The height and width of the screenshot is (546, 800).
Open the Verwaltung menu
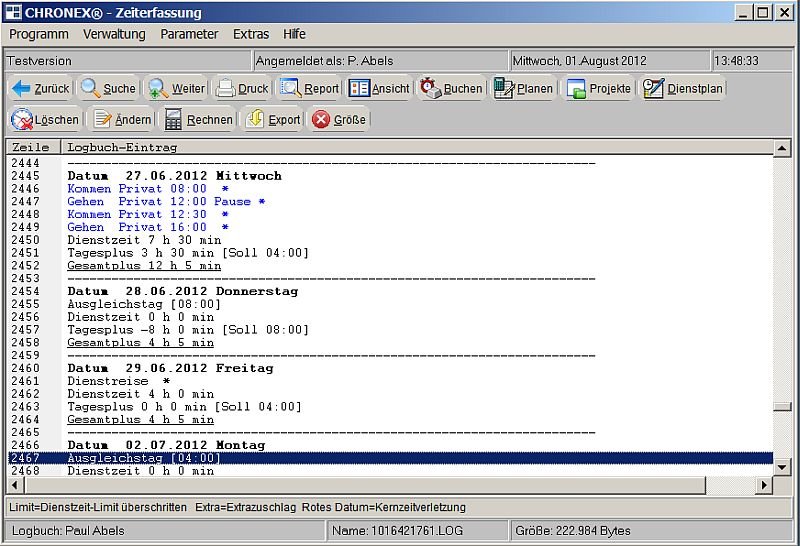click(x=114, y=34)
